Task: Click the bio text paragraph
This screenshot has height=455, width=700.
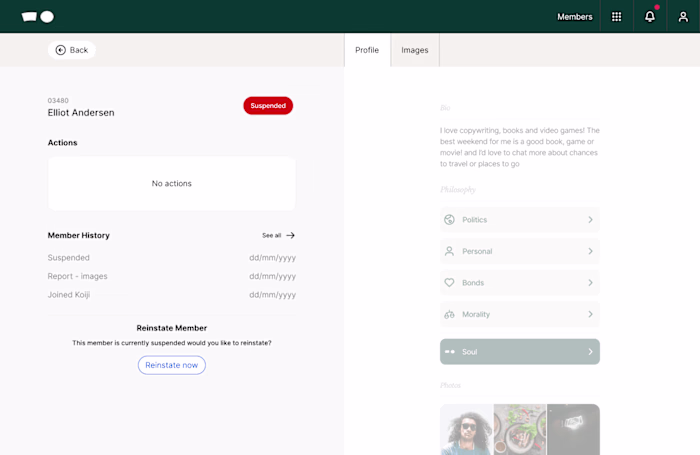Action: click(520, 147)
